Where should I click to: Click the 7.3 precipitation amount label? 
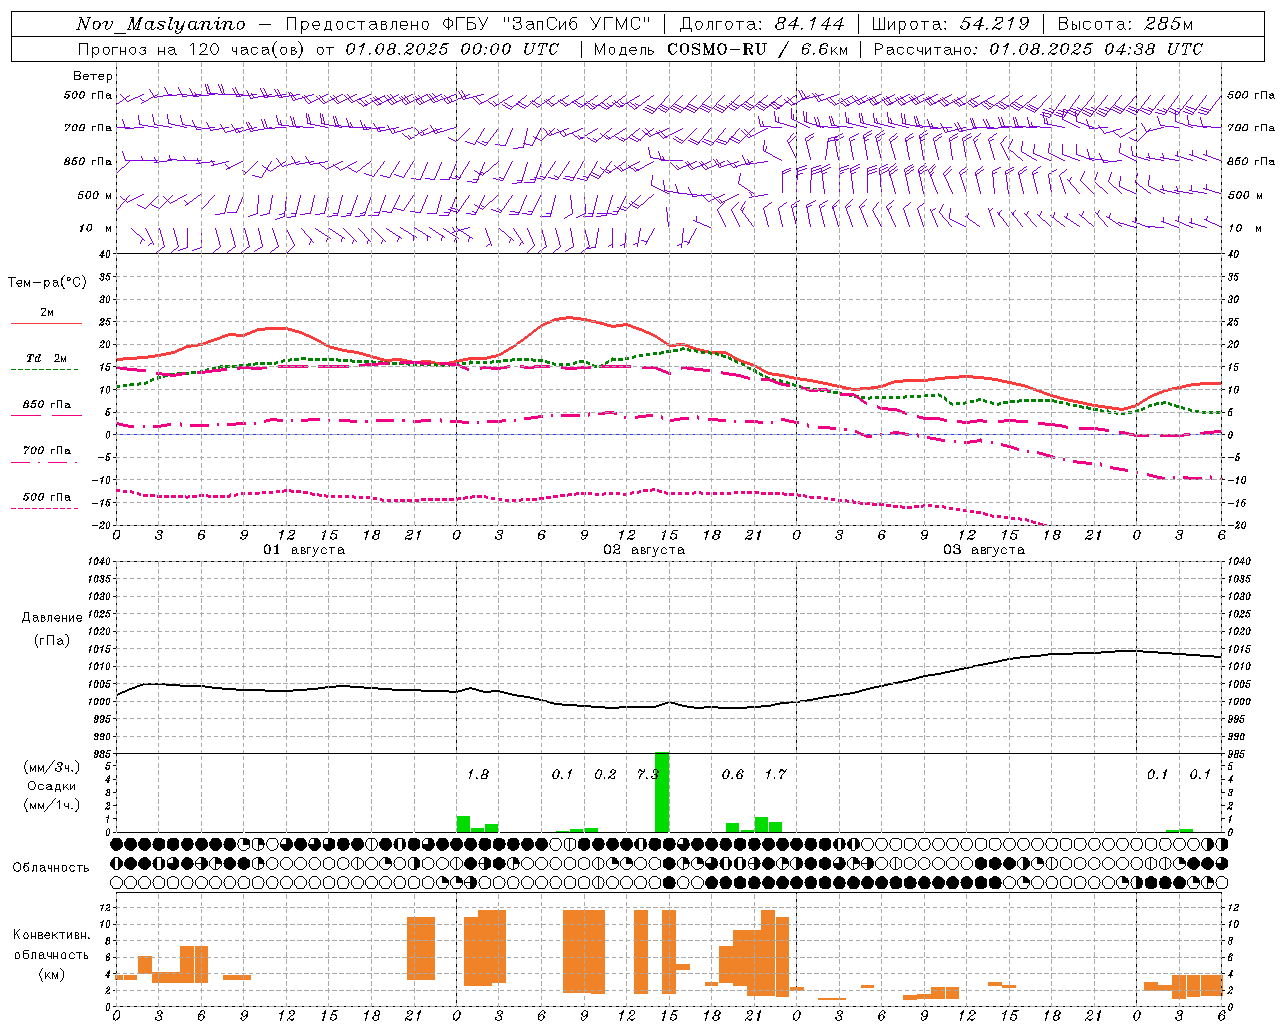coord(647,774)
